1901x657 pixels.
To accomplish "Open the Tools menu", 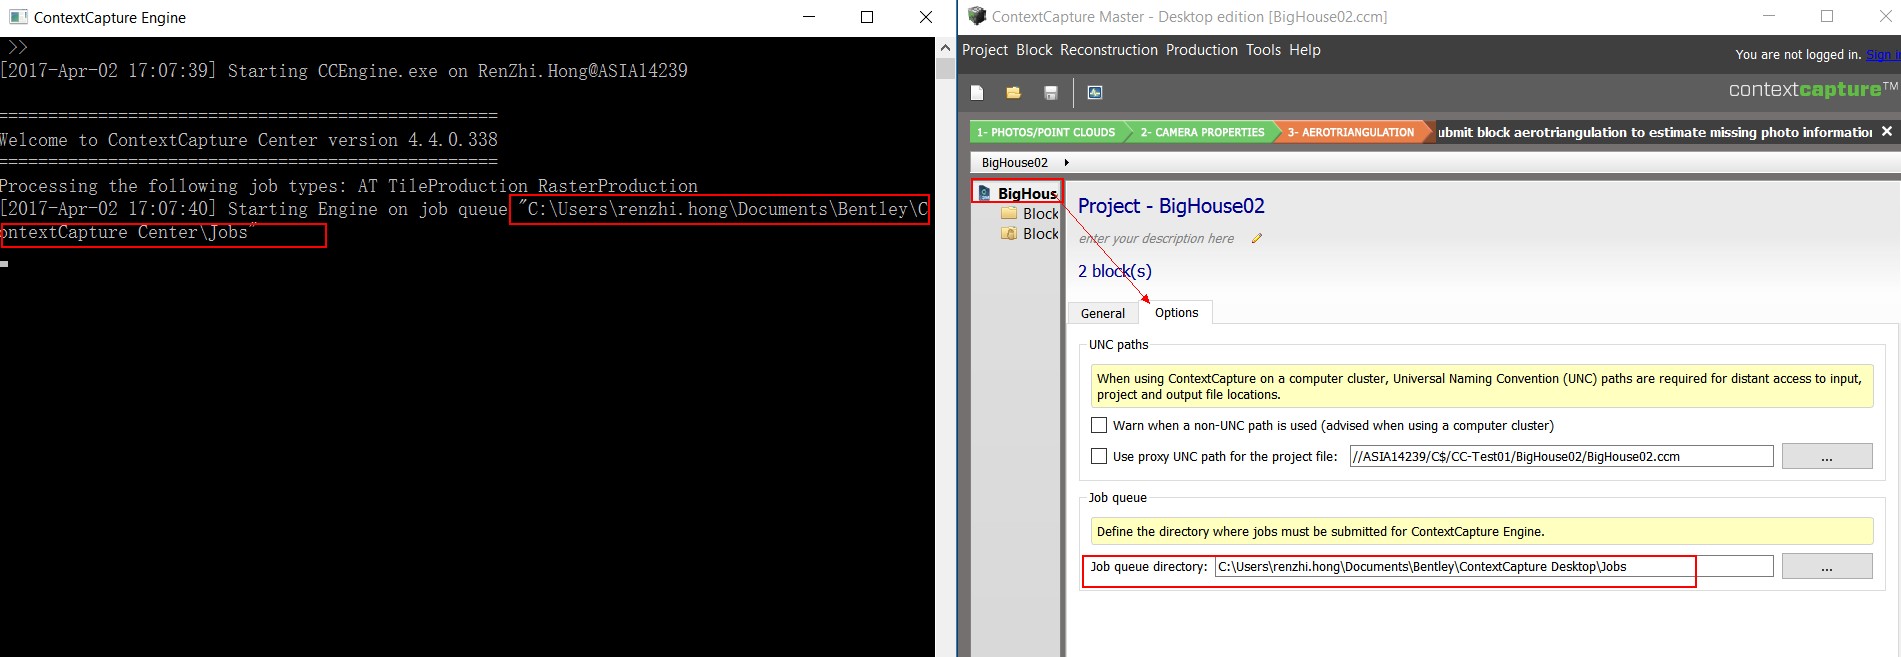I will (1263, 50).
